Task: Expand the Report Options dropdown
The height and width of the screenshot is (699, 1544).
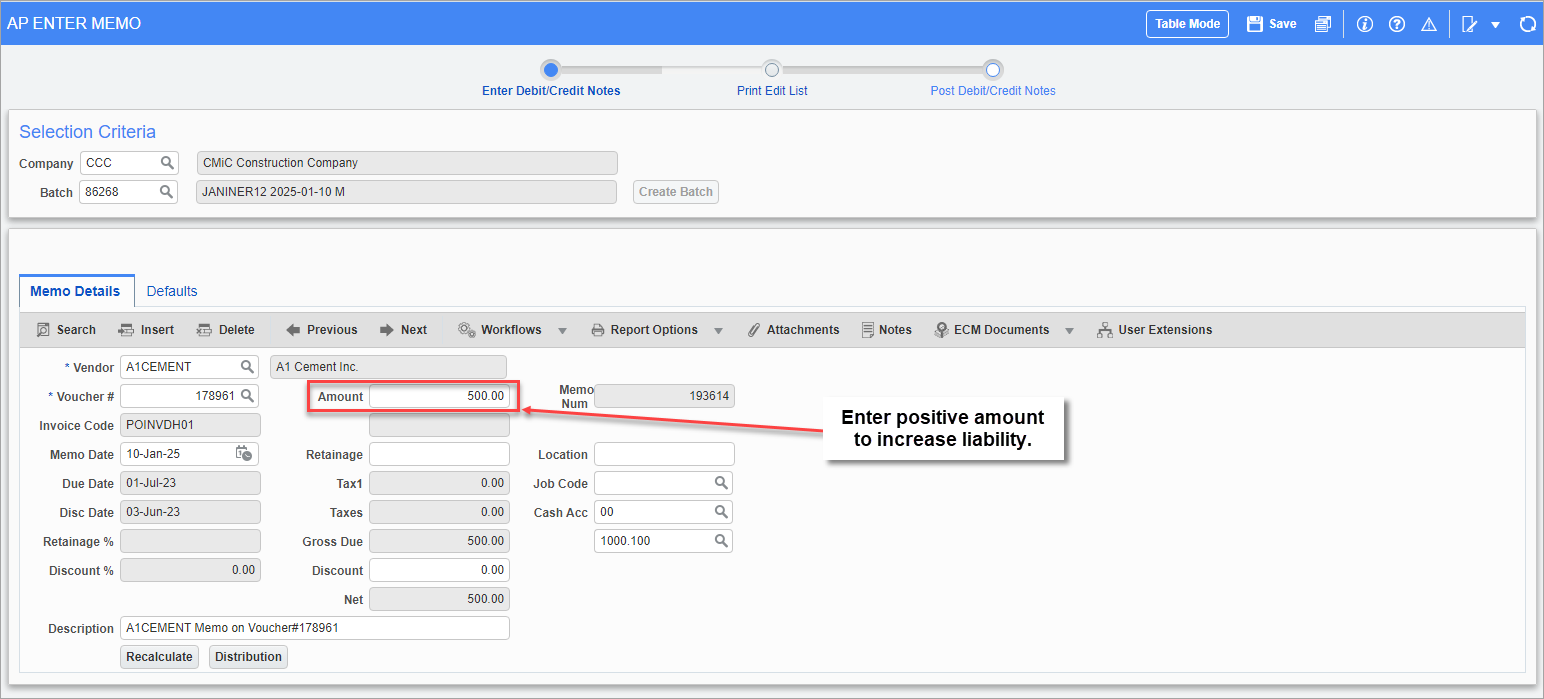Action: 718,331
